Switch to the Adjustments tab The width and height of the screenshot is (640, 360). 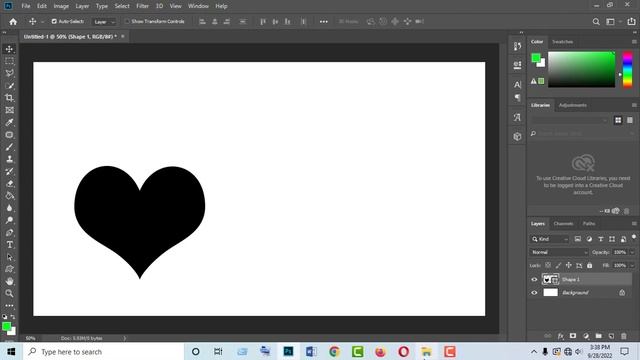[573, 105]
